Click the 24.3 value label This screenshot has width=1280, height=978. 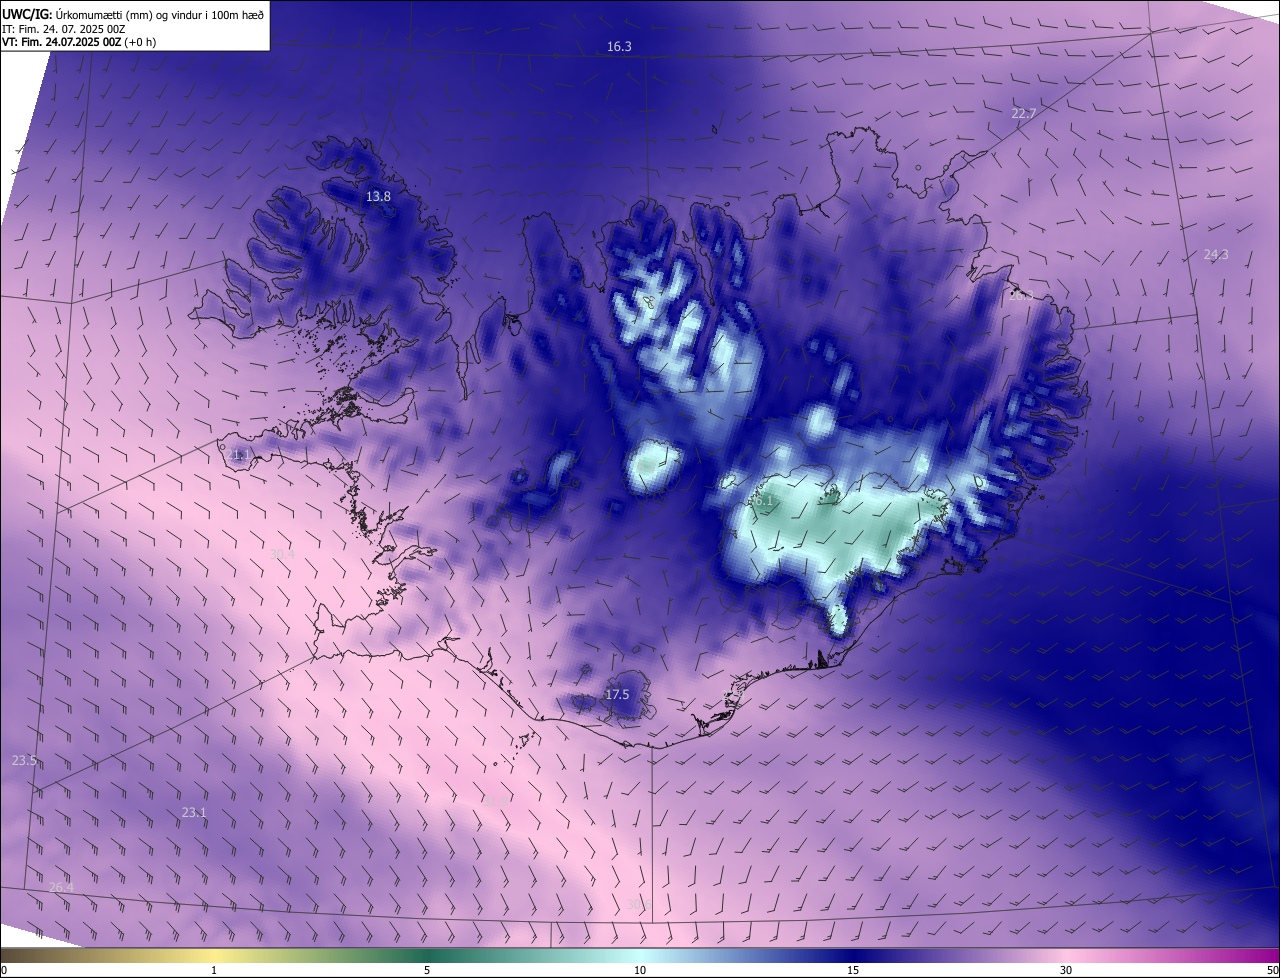(1216, 255)
